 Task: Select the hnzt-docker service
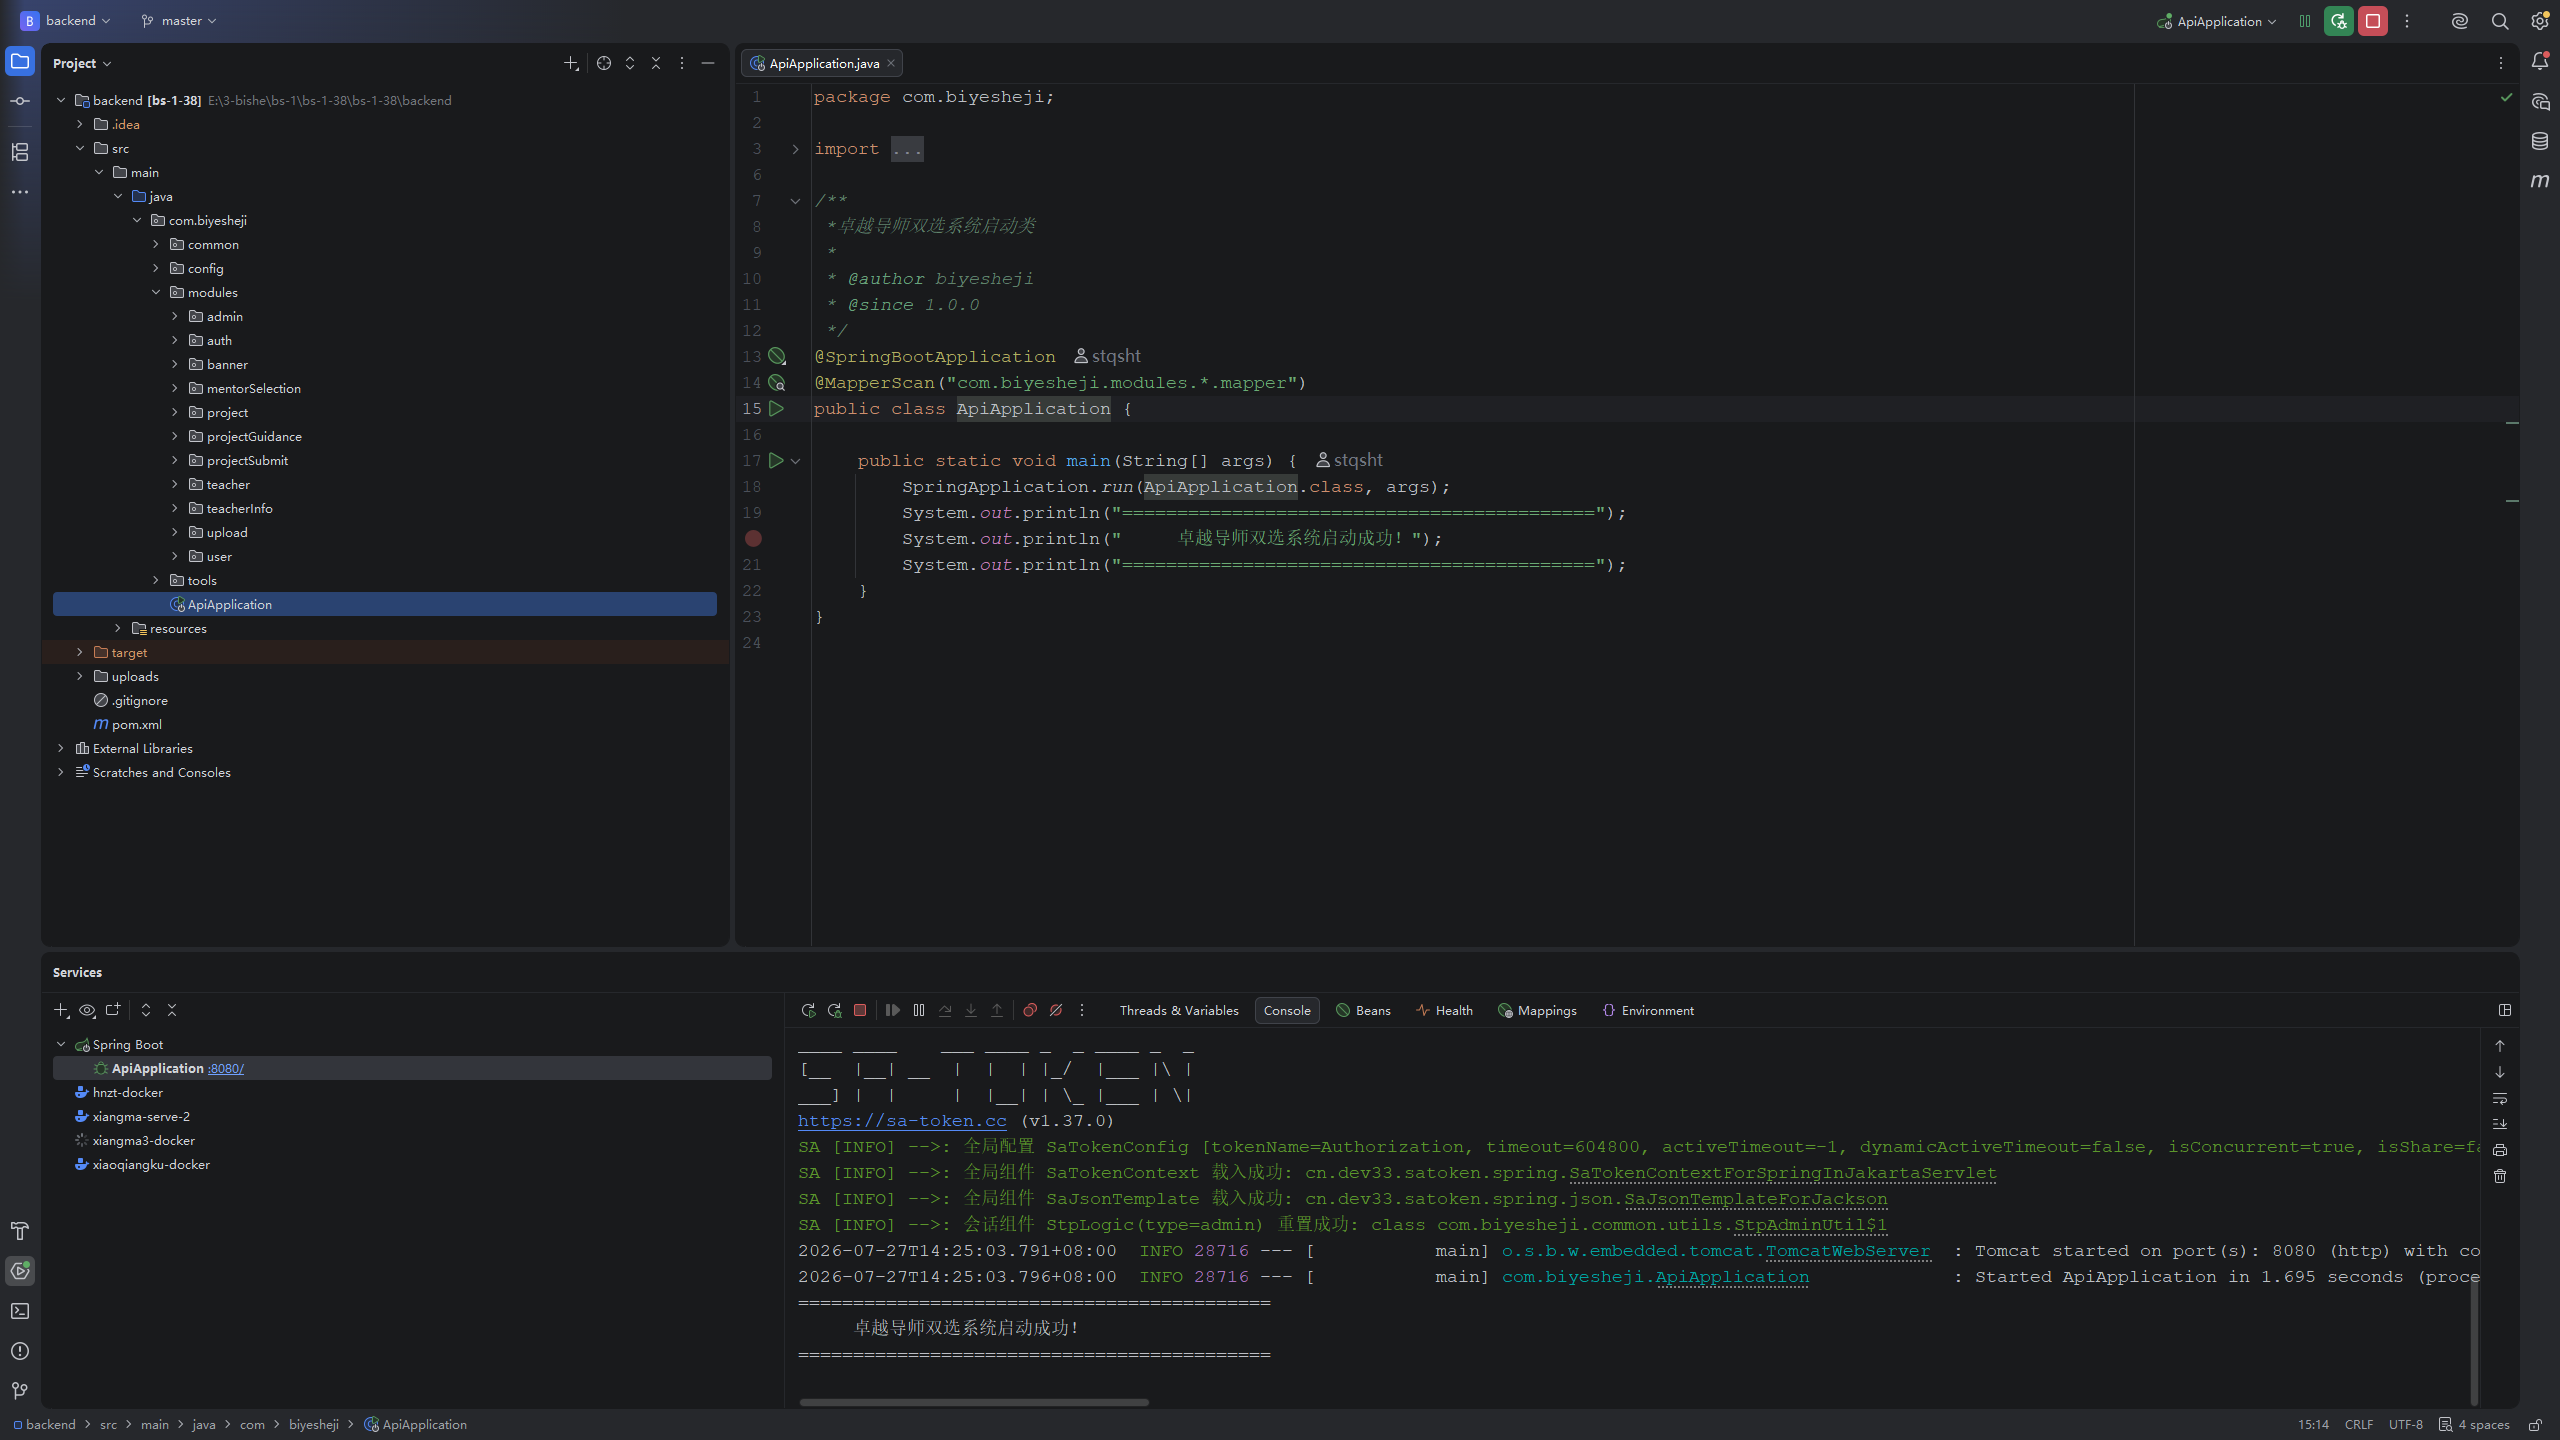point(128,1093)
